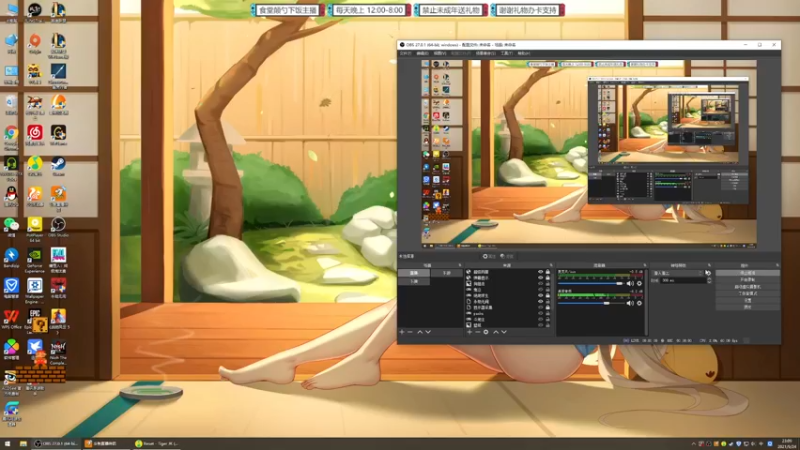Toggle visibility eye of the second source row
The width and height of the screenshot is (800, 450).
[540, 278]
